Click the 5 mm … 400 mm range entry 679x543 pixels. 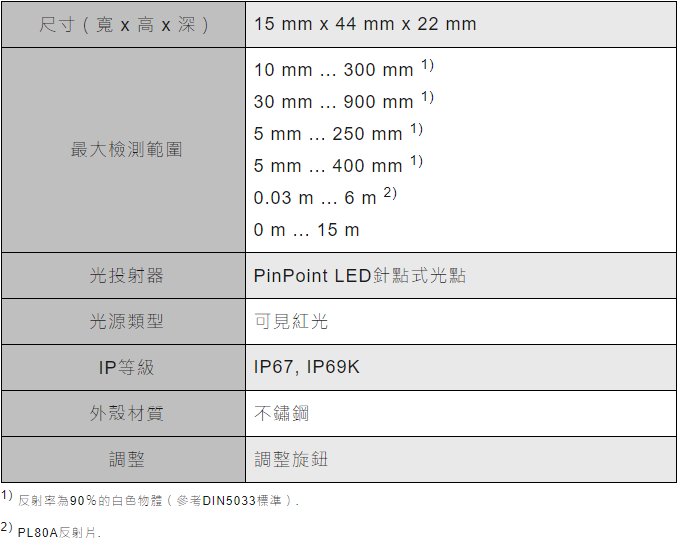pos(329,166)
